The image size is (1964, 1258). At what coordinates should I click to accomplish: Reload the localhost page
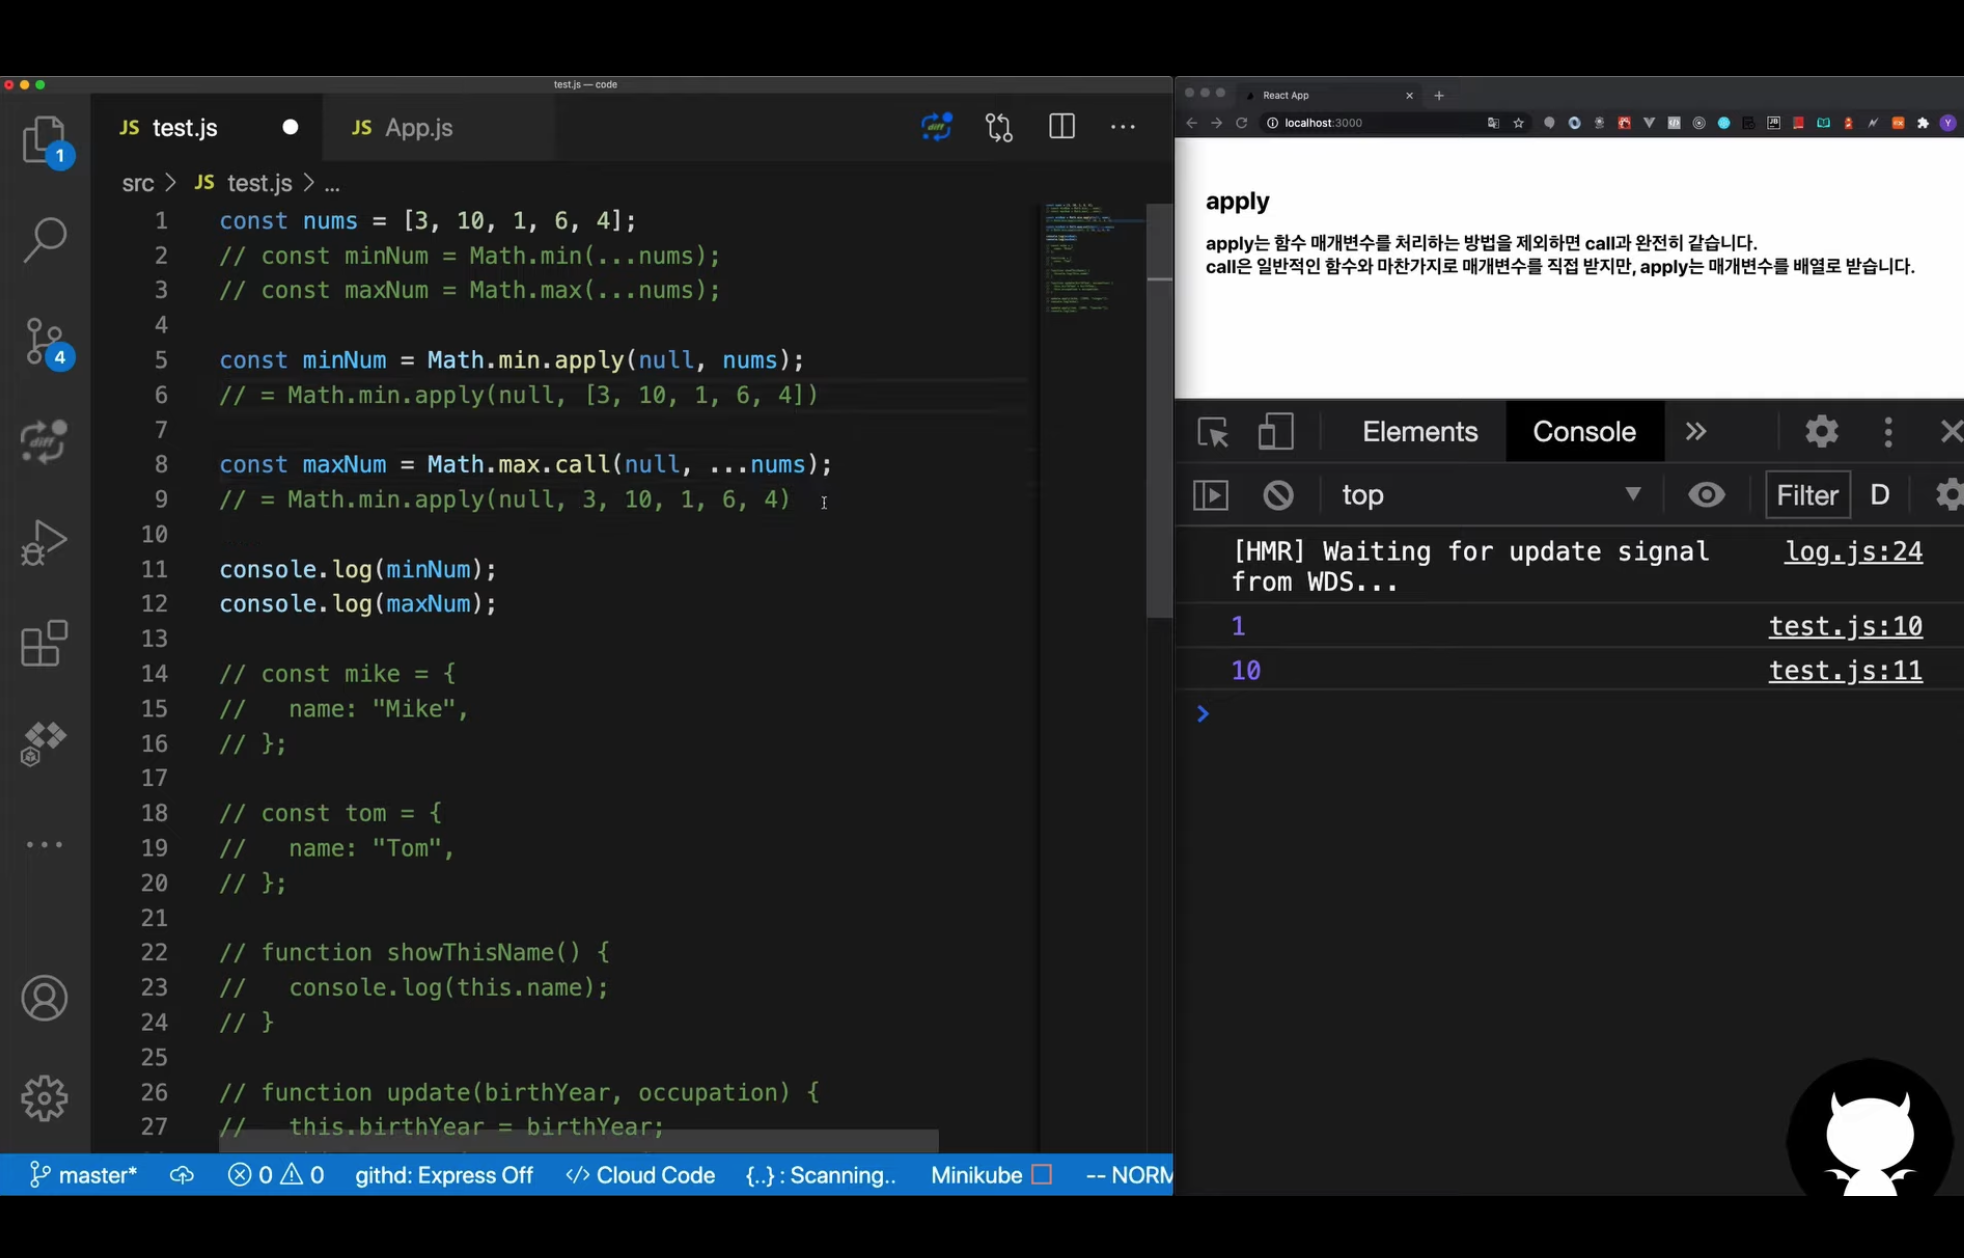pos(1242,123)
